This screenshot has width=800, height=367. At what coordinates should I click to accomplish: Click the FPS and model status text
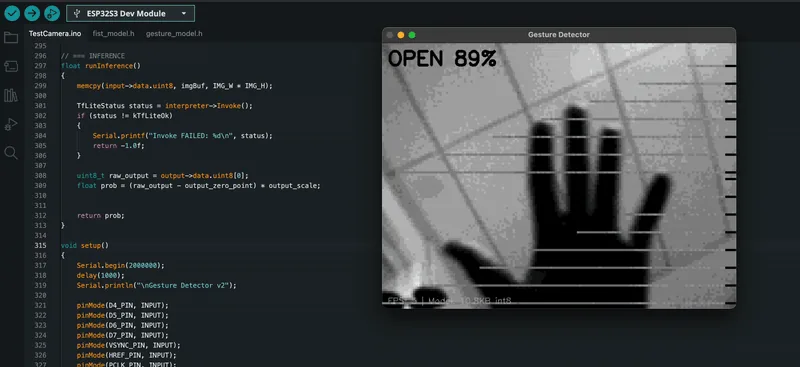[x=449, y=301]
